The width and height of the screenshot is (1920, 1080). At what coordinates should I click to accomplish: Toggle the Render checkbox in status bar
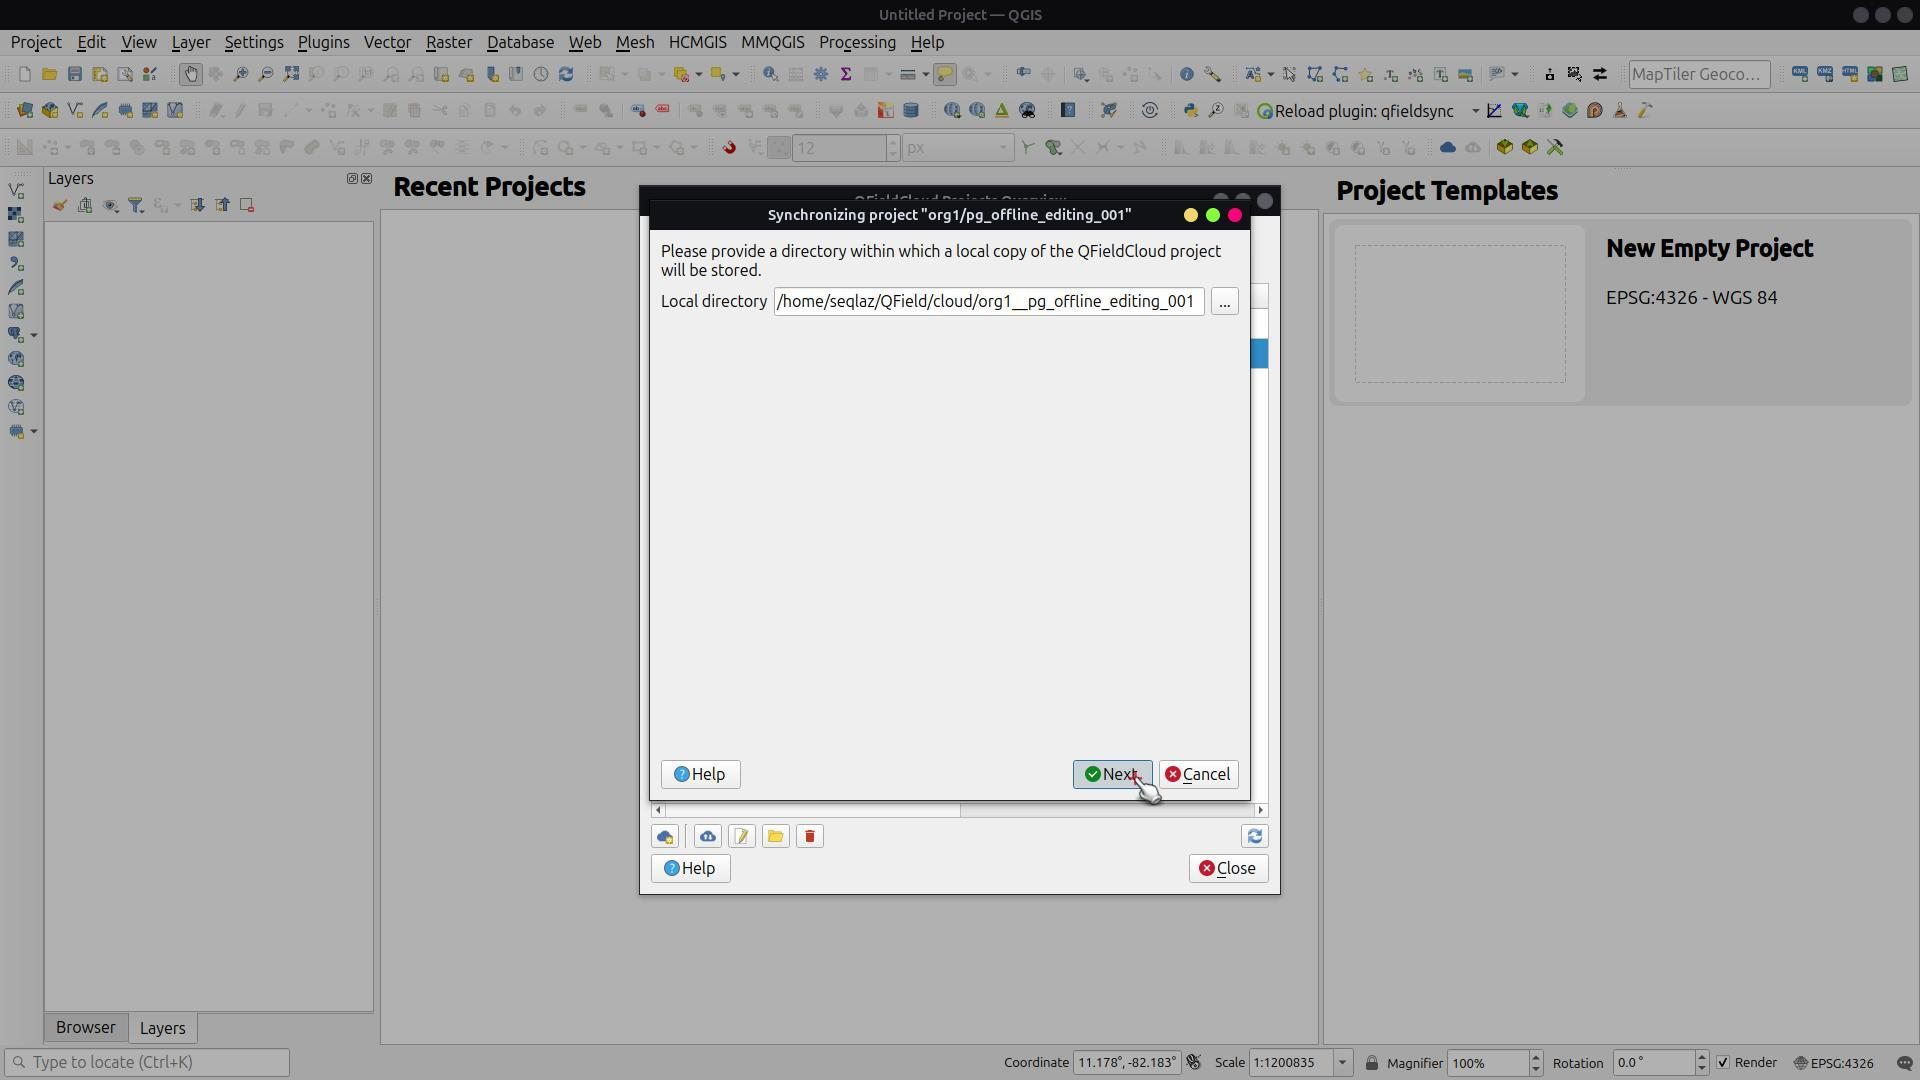1722,1063
